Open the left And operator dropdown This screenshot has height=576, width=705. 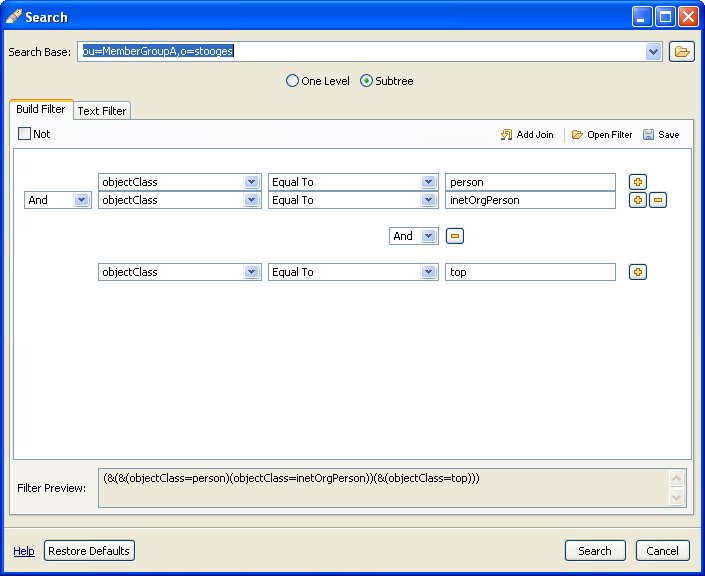click(x=81, y=200)
